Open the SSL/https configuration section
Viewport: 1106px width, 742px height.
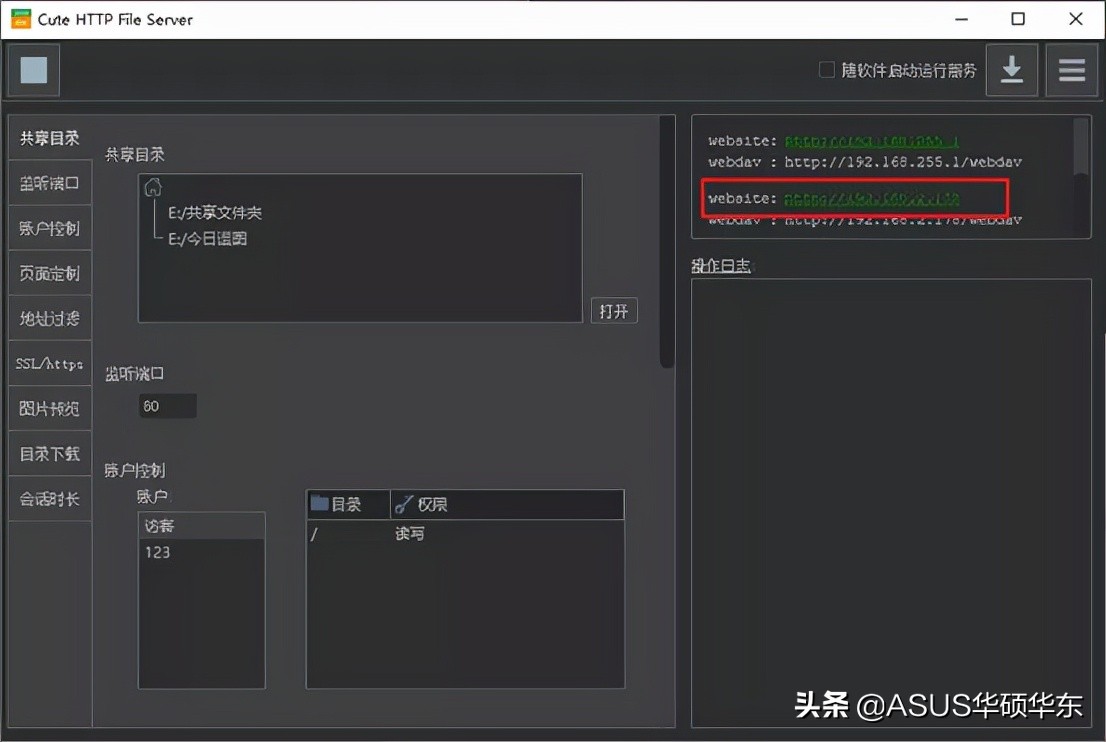coord(49,363)
